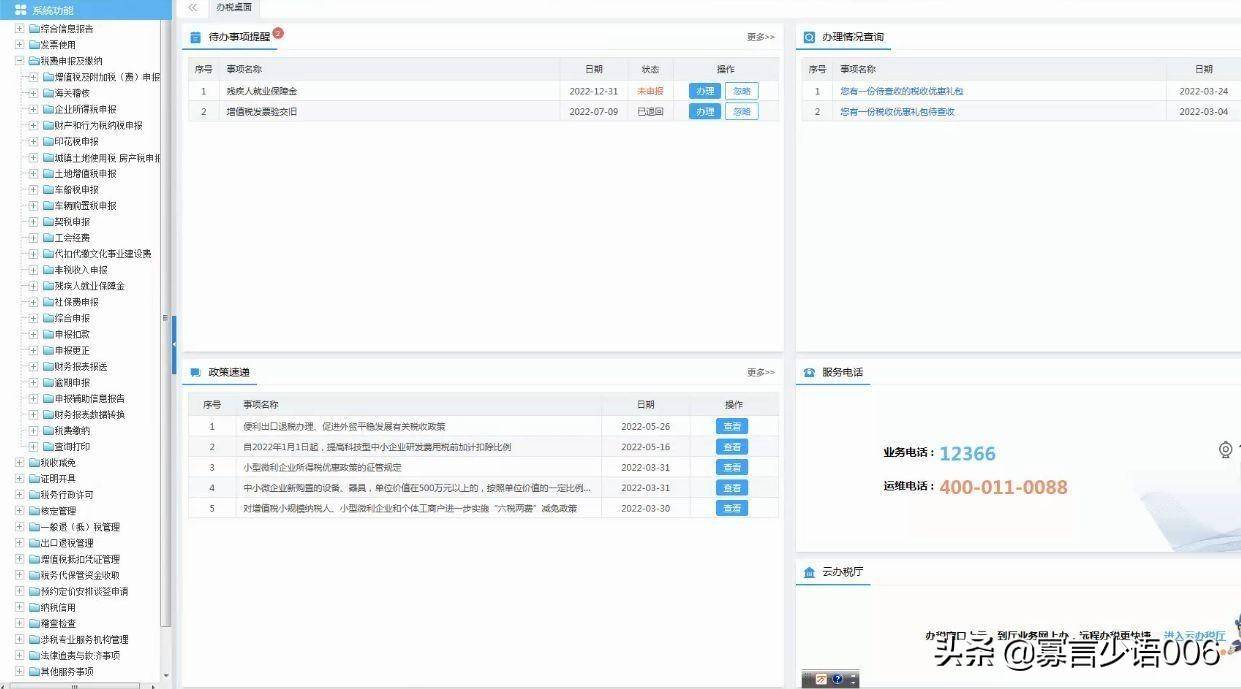Click 查看 for the 中小微企业新购置设备 policy
This screenshot has height=689, width=1241.
732,488
